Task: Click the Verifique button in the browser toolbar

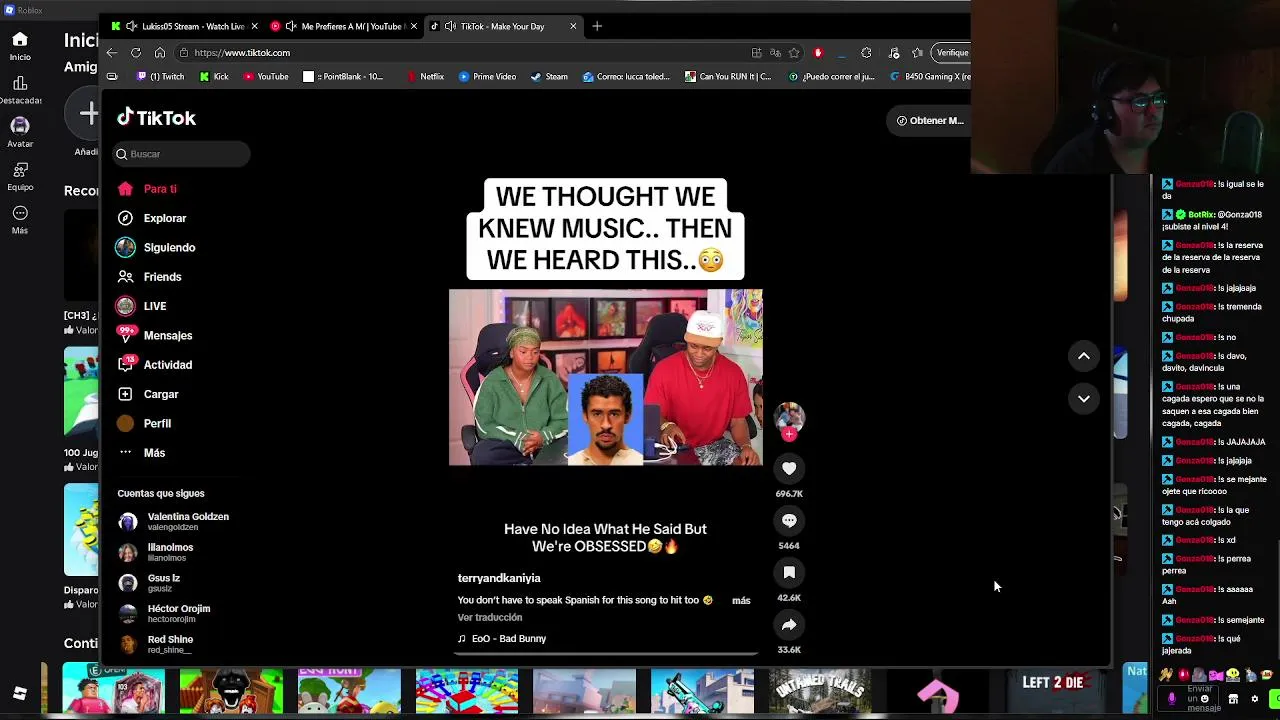Action: [951, 53]
